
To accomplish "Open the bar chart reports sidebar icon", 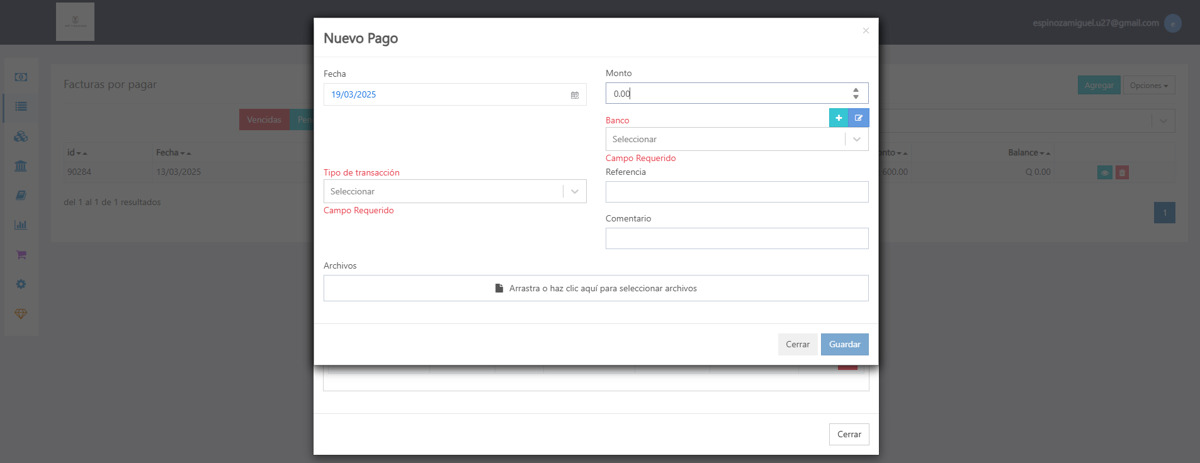I will click(20, 225).
